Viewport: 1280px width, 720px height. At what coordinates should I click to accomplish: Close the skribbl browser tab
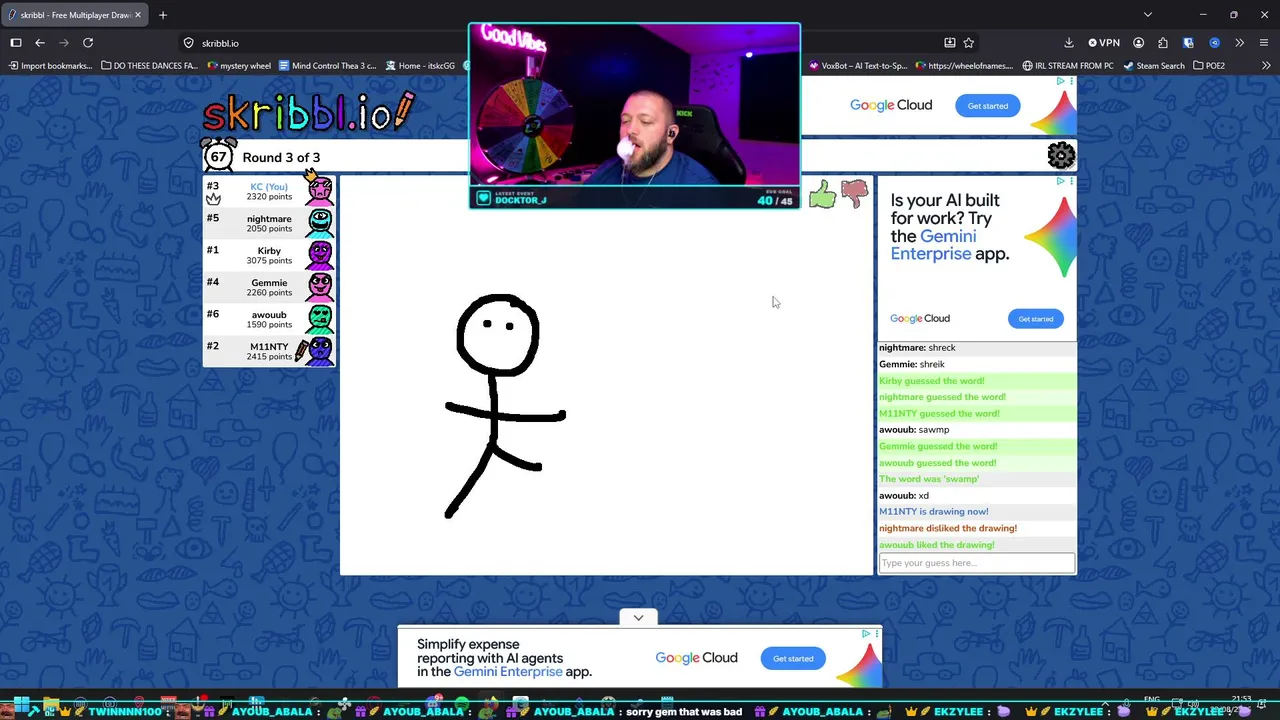pos(138,15)
